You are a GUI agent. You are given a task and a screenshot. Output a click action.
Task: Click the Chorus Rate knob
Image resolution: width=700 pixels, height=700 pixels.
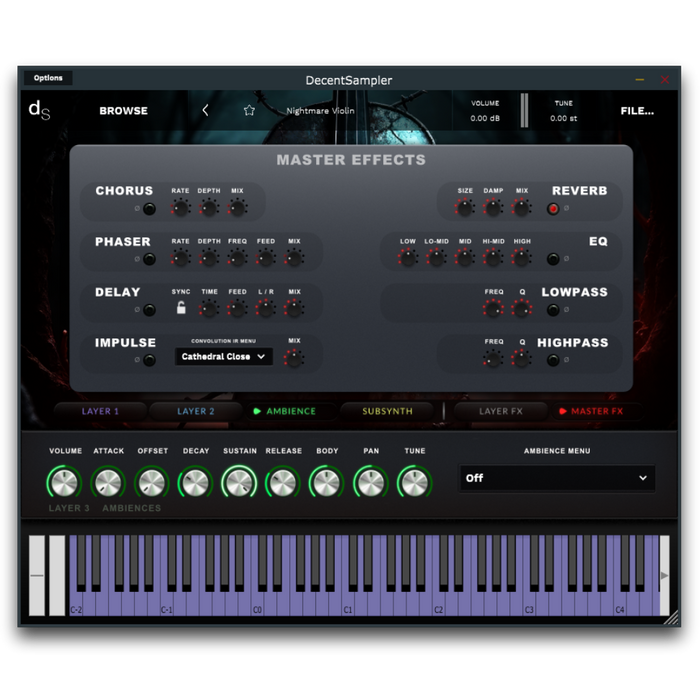tap(180, 208)
